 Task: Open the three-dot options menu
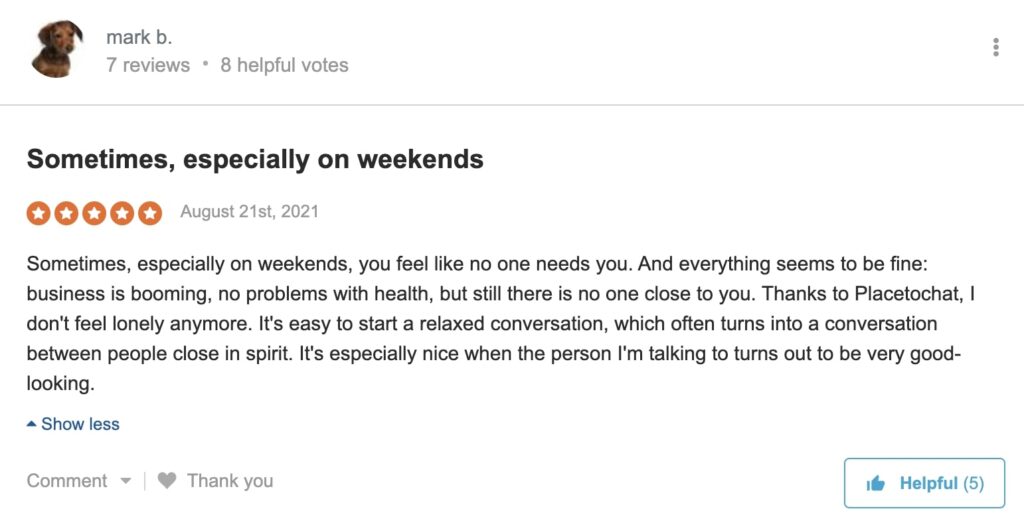click(x=995, y=47)
